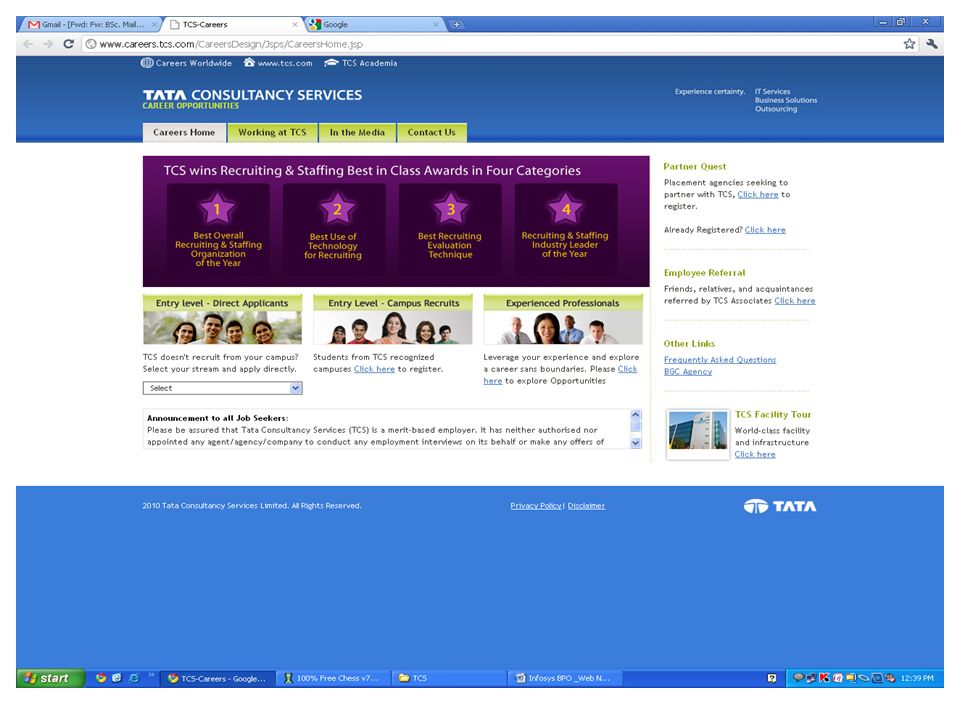Image resolution: width=960 pixels, height=720 pixels.
Task: Click the TATA logo in footer
Action: (x=780, y=506)
